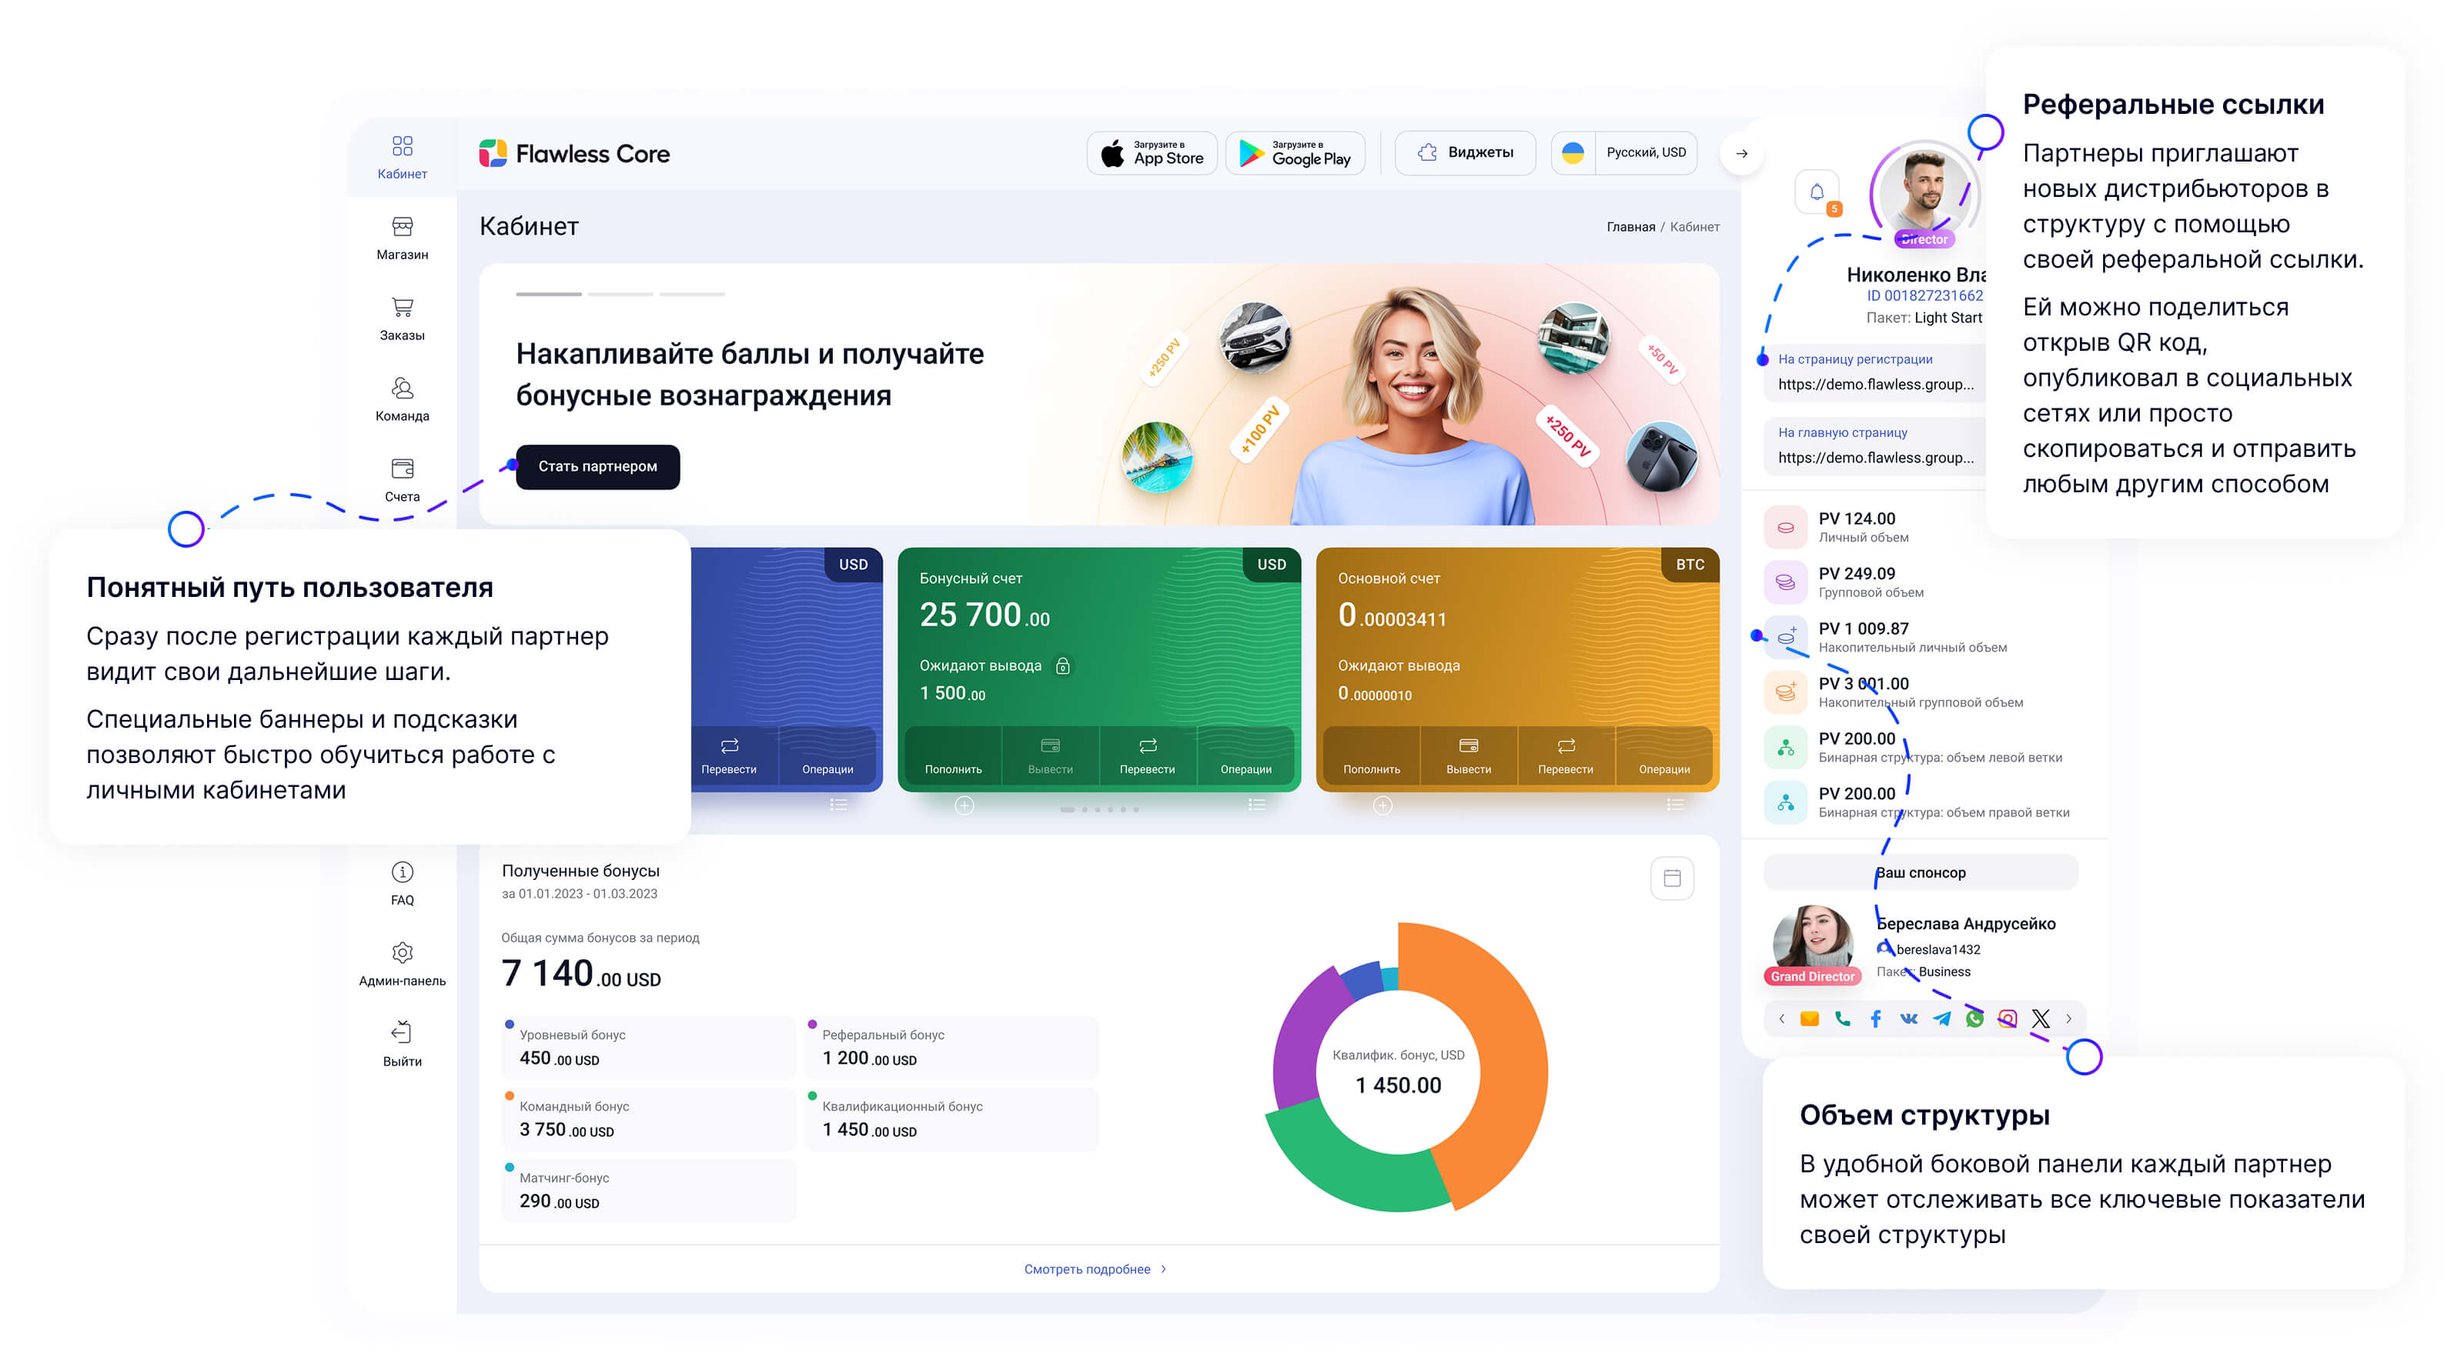Click the notification bell icon
Viewport: 2454px width, 1360px height.
pos(1816,192)
